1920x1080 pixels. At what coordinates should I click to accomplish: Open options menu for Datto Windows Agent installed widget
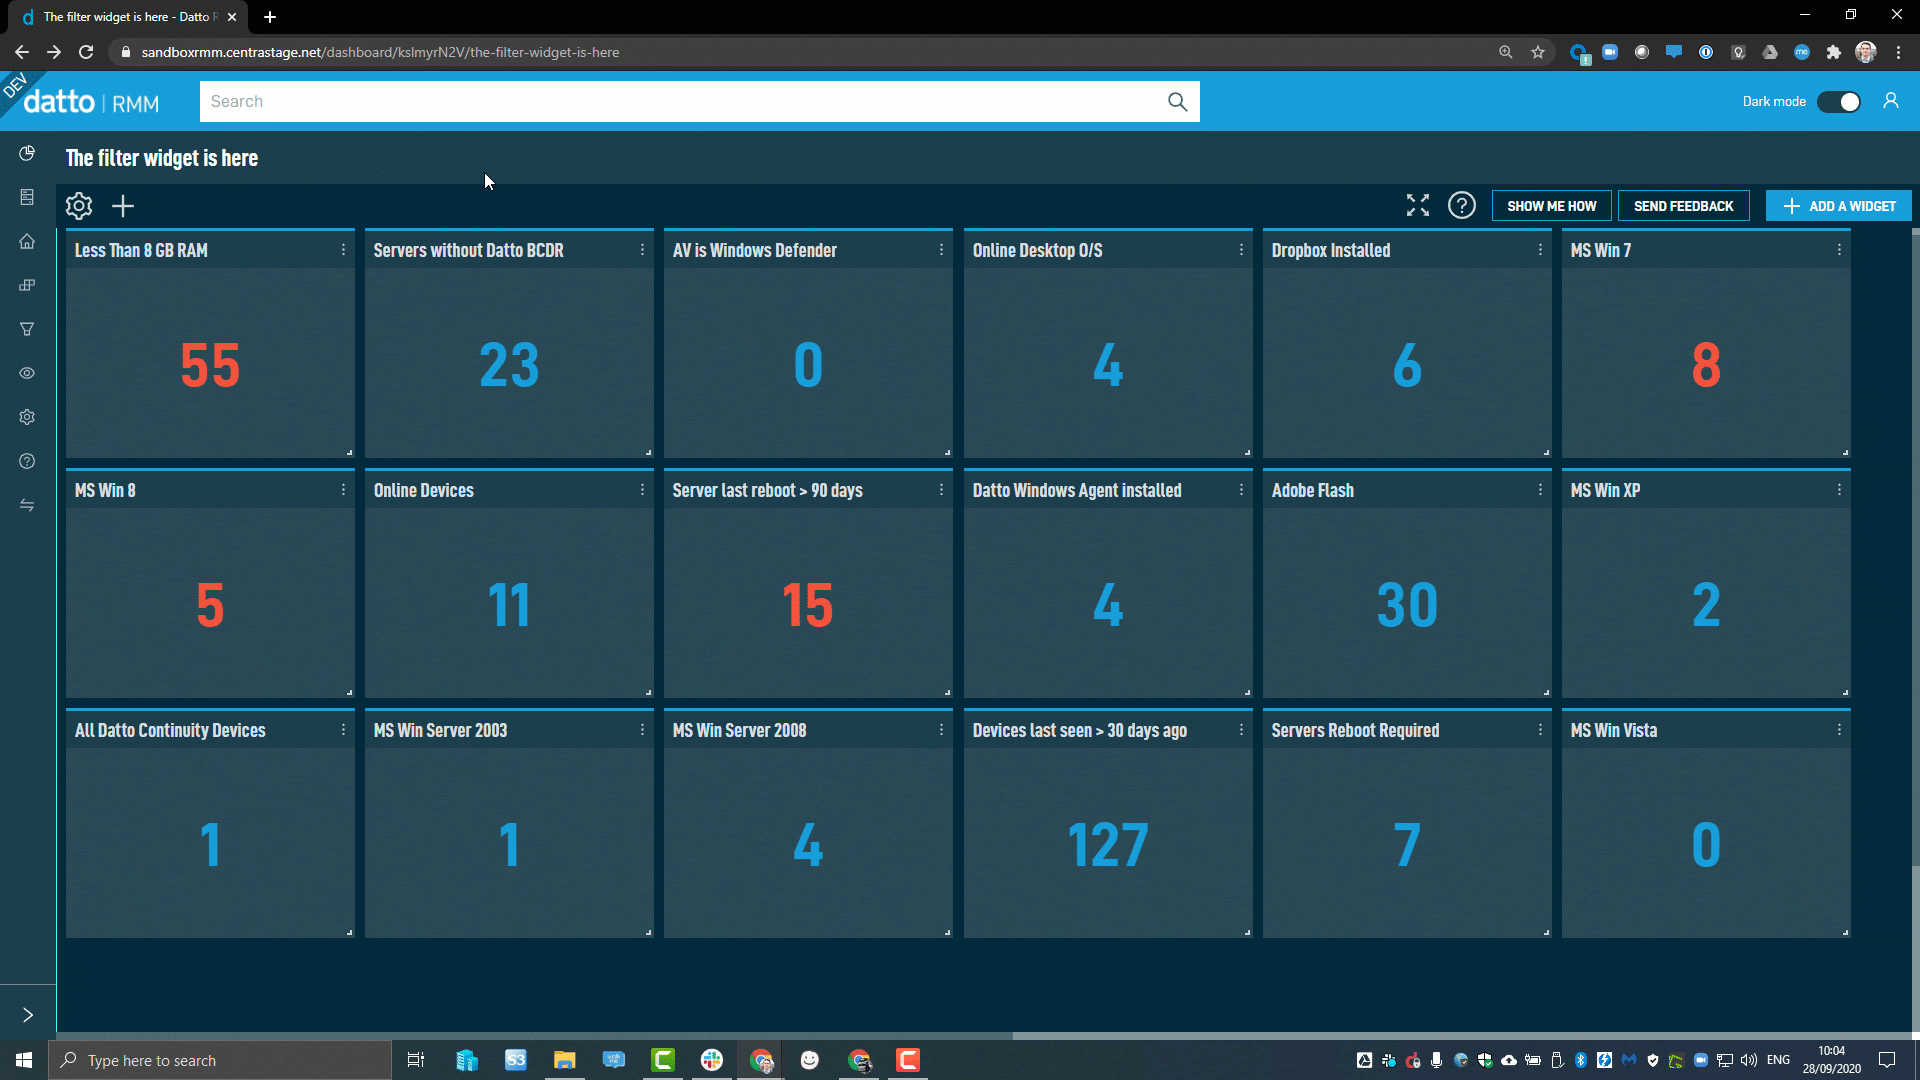pos(1241,490)
